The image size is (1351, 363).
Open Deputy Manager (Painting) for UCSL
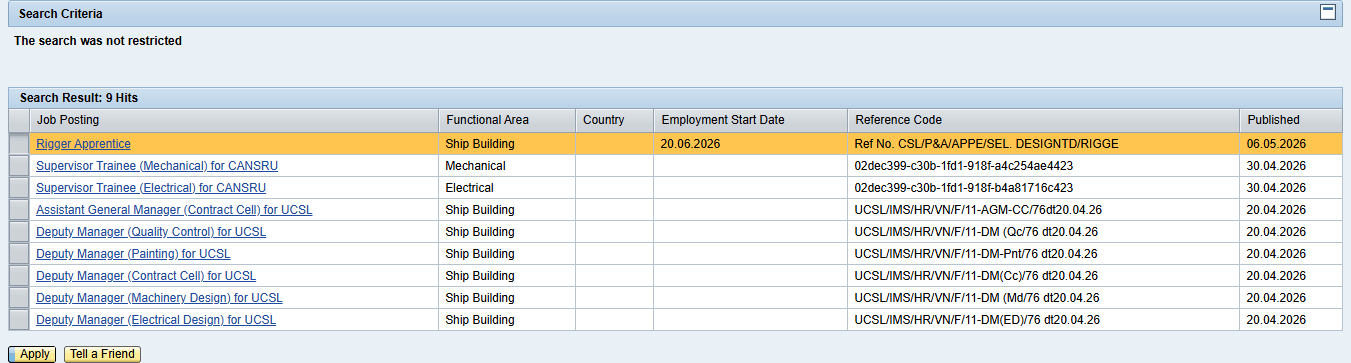[x=133, y=254]
